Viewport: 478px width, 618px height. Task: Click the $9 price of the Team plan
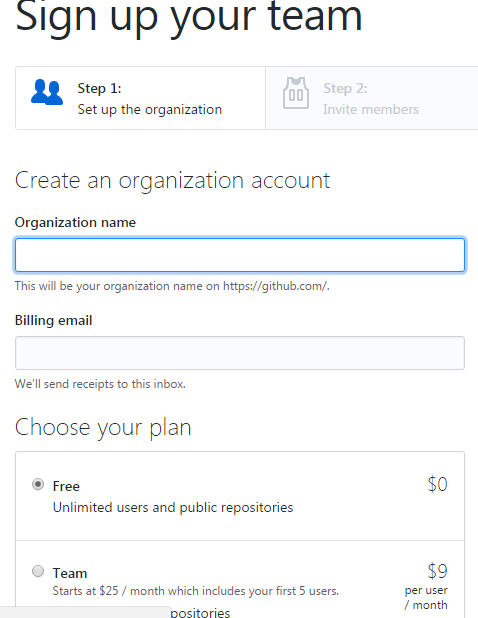(x=437, y=571)
